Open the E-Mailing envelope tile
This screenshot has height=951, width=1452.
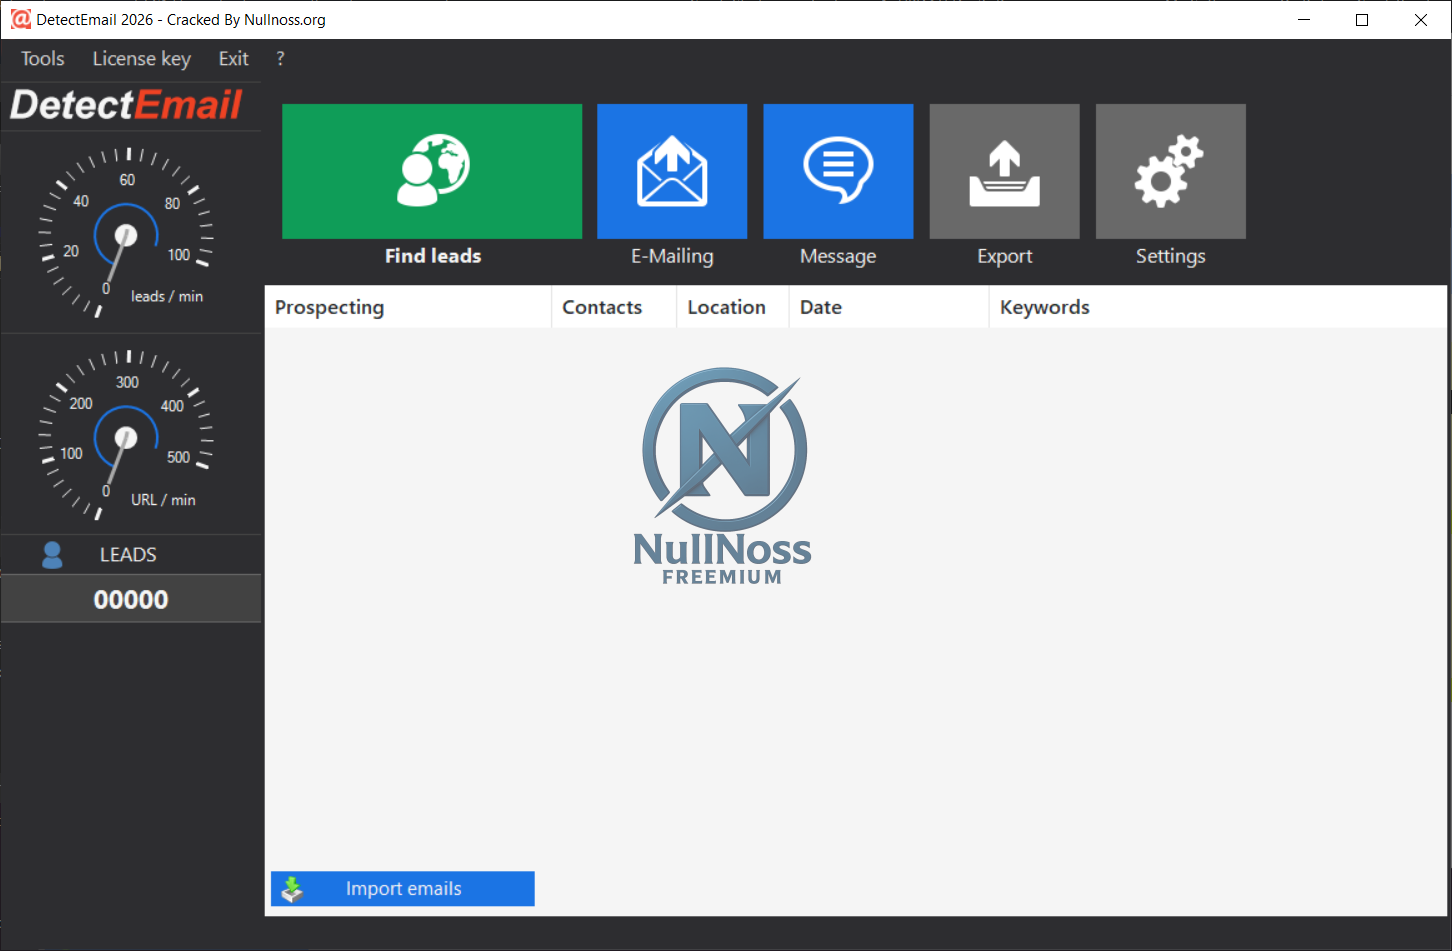pos(672,172)
